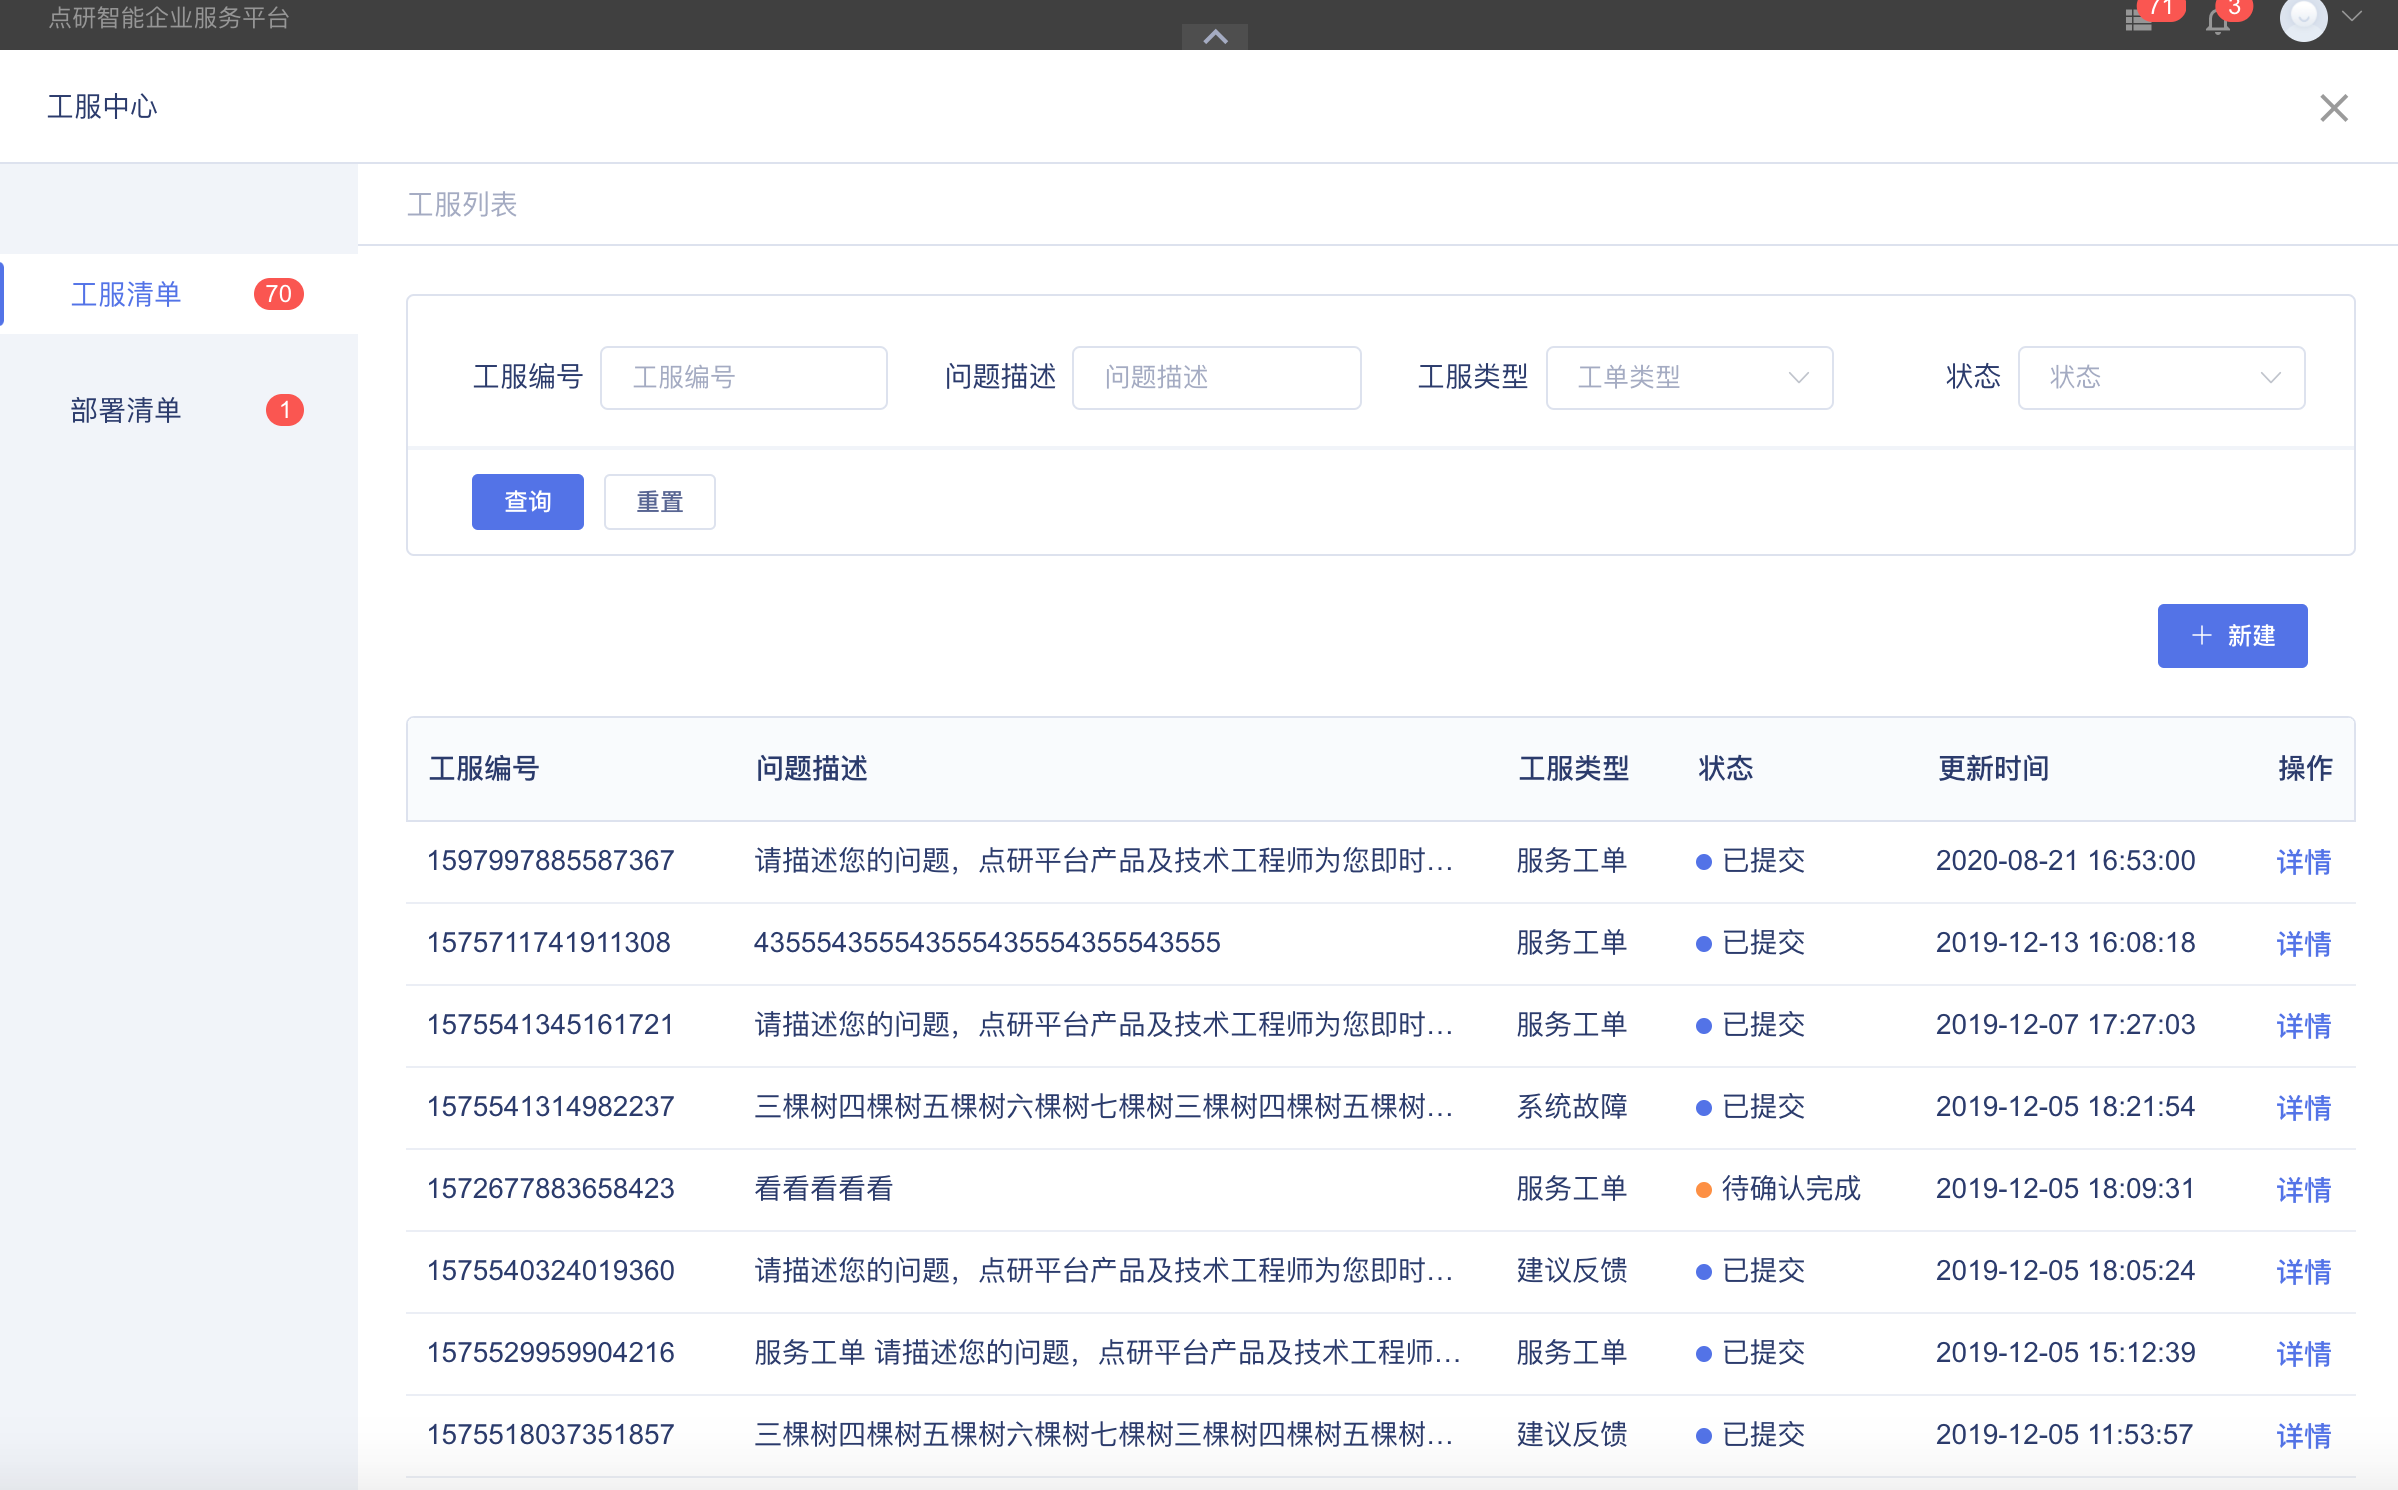This screenshot has width=2398, height=1490.
Task: Click the 状态 column header in the table
Action: [1725, 769]
